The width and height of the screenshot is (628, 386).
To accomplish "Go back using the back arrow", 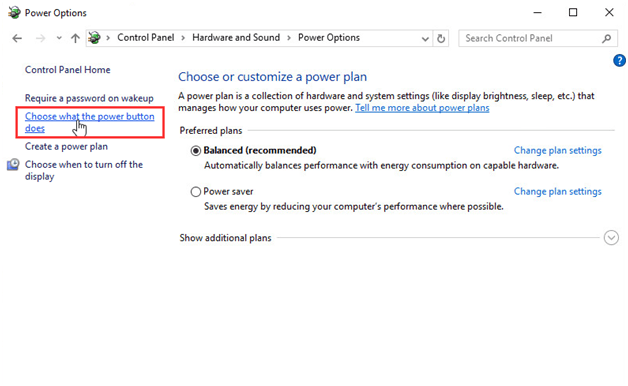I will pyautogui.click(x=17, y=38).
